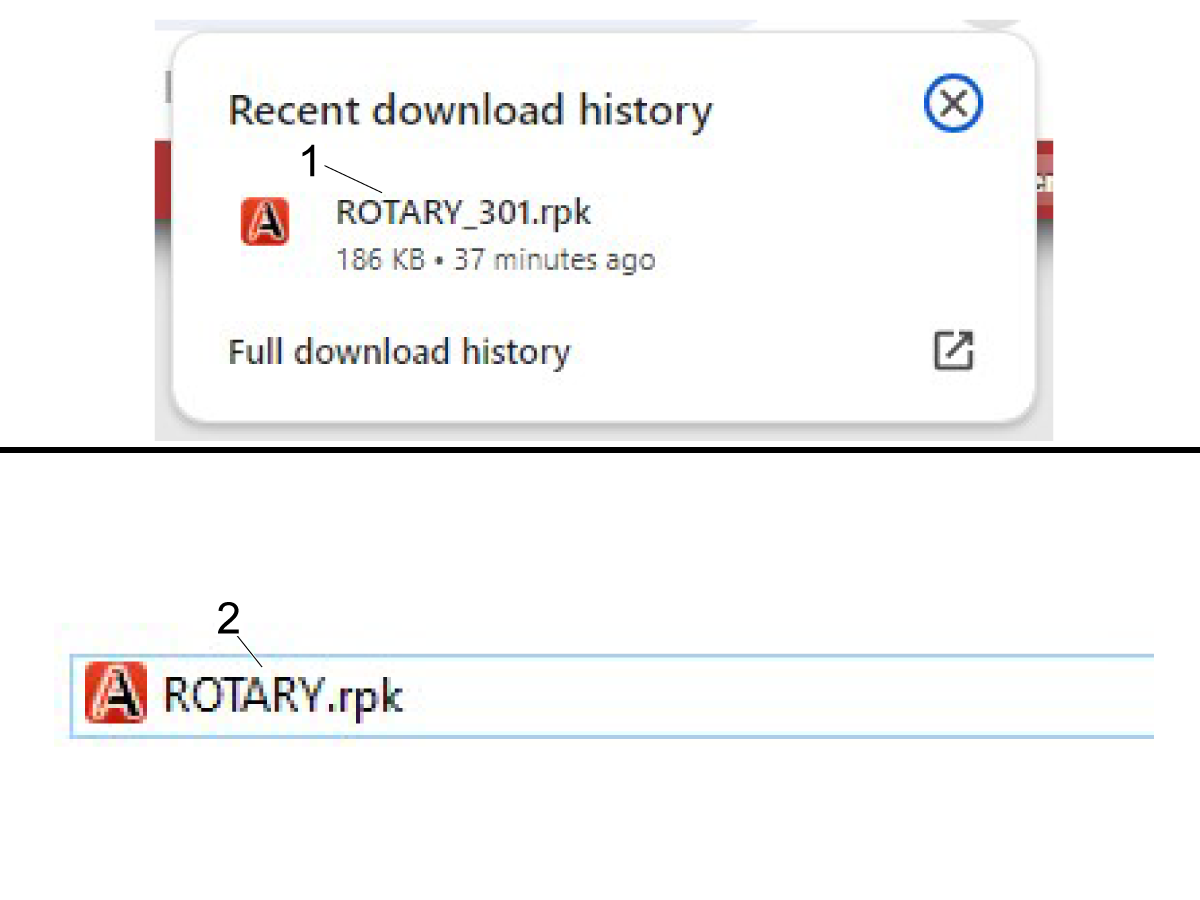
Task: Click the Recent download history heading
Action: (x=470, y=109)
